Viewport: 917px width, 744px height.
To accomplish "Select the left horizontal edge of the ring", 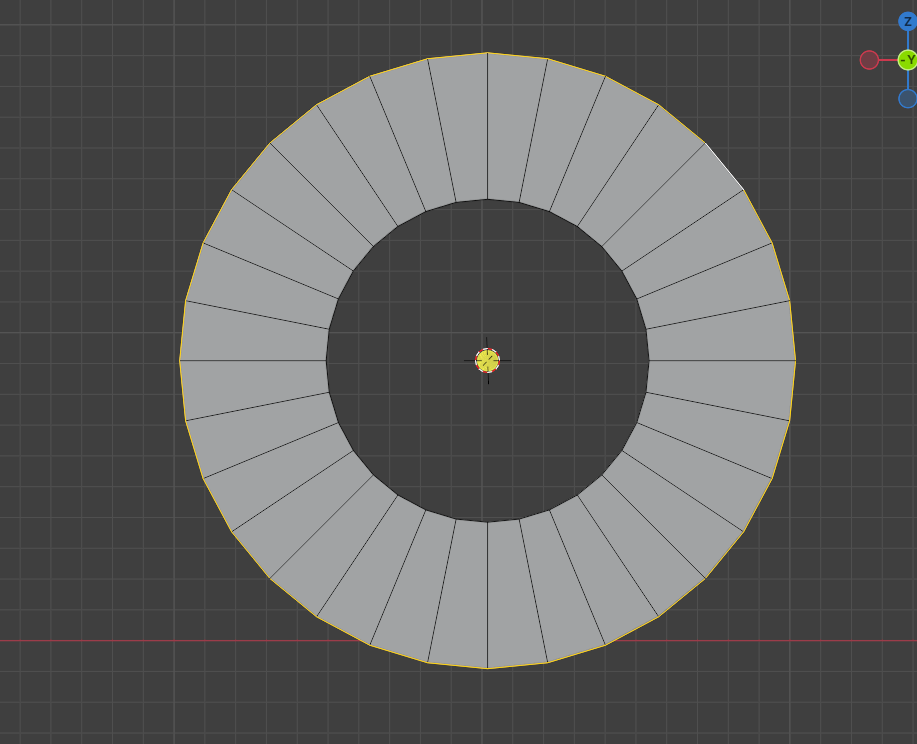I will 253,360.
